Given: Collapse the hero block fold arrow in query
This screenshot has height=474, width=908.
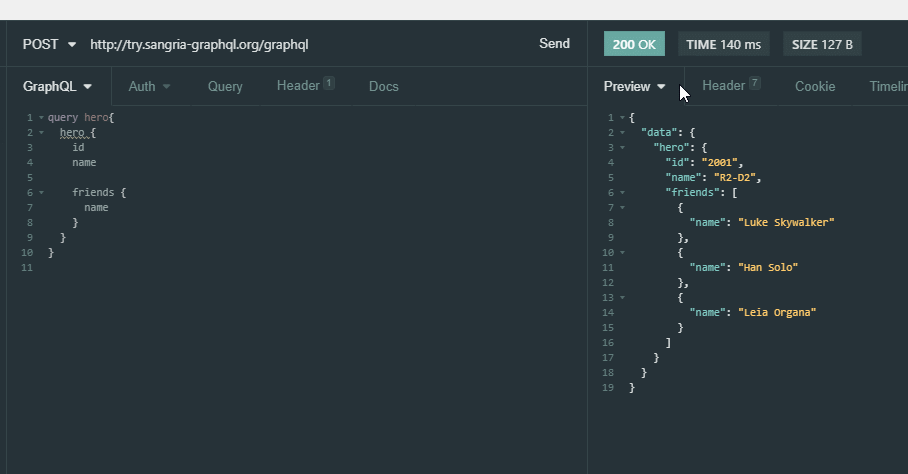Looking at the screenshot, I should click(x=41, y=133).
